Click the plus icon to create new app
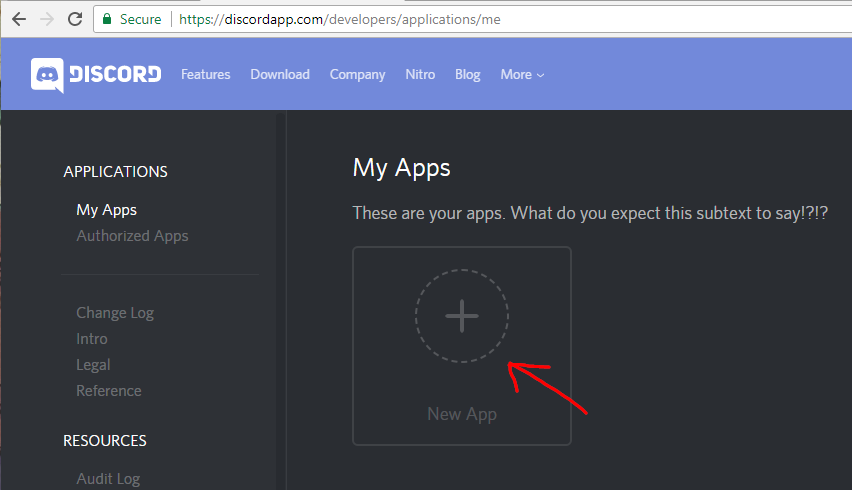Image resolution: width=852 pixels, height=490 pixels. pyautogui.click(x=462, y=316)
